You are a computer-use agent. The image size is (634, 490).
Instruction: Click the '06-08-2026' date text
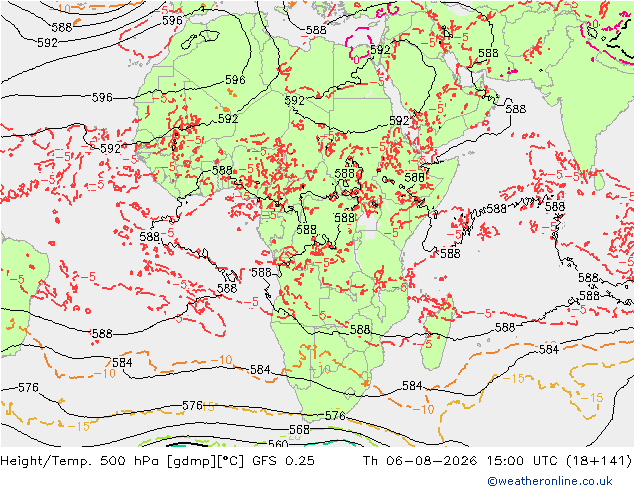(431, 460)
